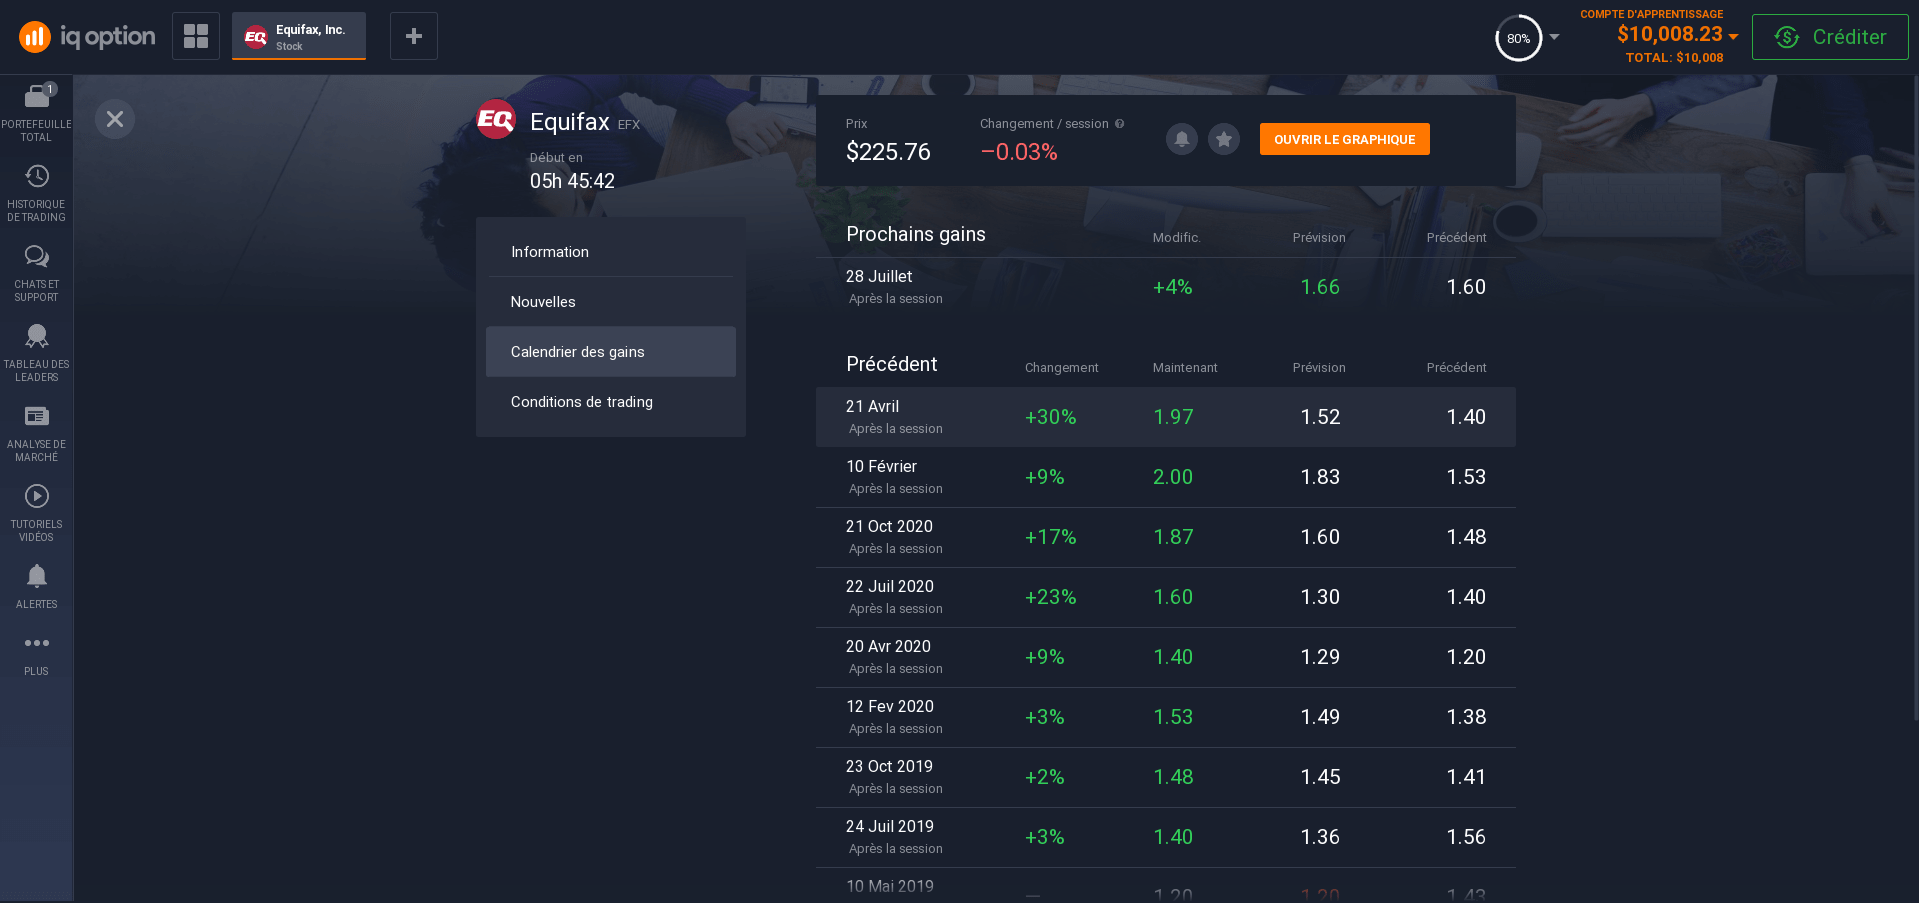The height and width of the screenshot is (903, 1919).
Task: Click the 24 Juil 2019 earnings row
Action: (1166, 837)
